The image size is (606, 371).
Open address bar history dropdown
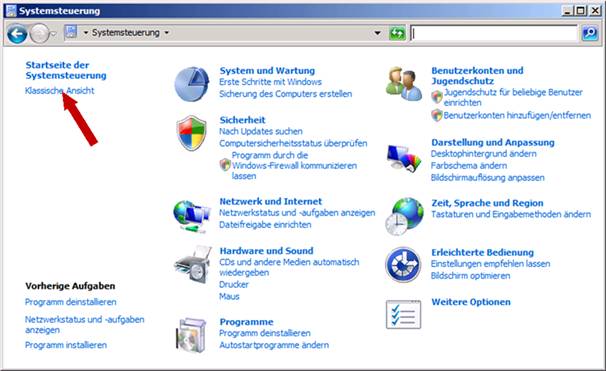(x=378, y=33)
